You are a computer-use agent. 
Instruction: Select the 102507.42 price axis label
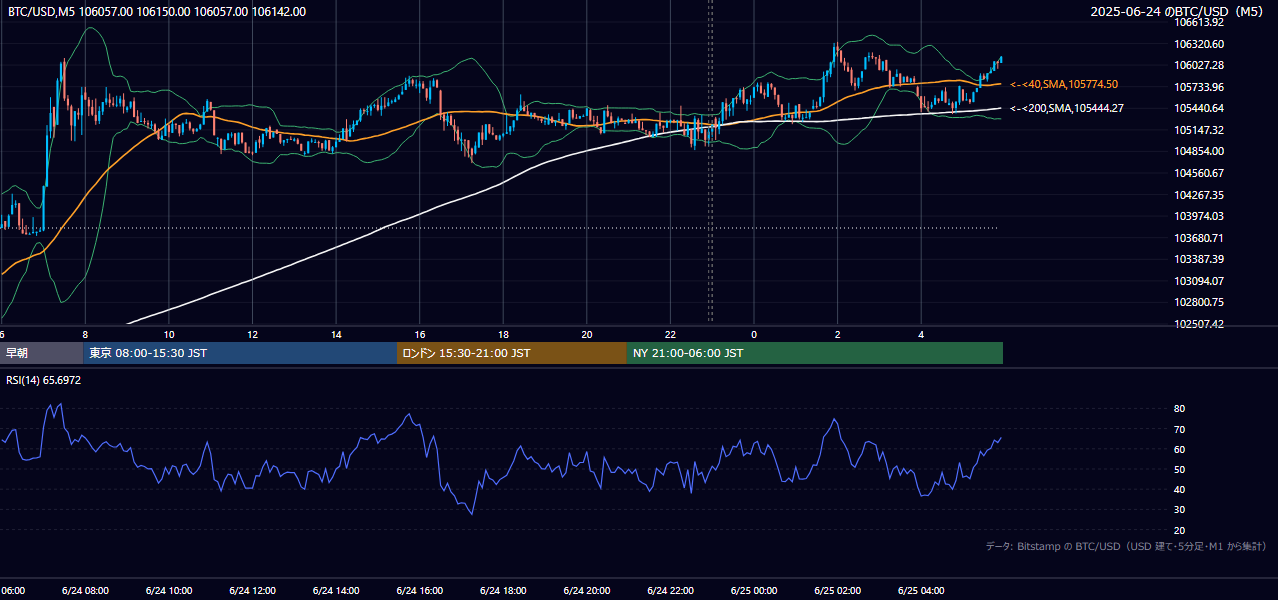(1199, 324)
